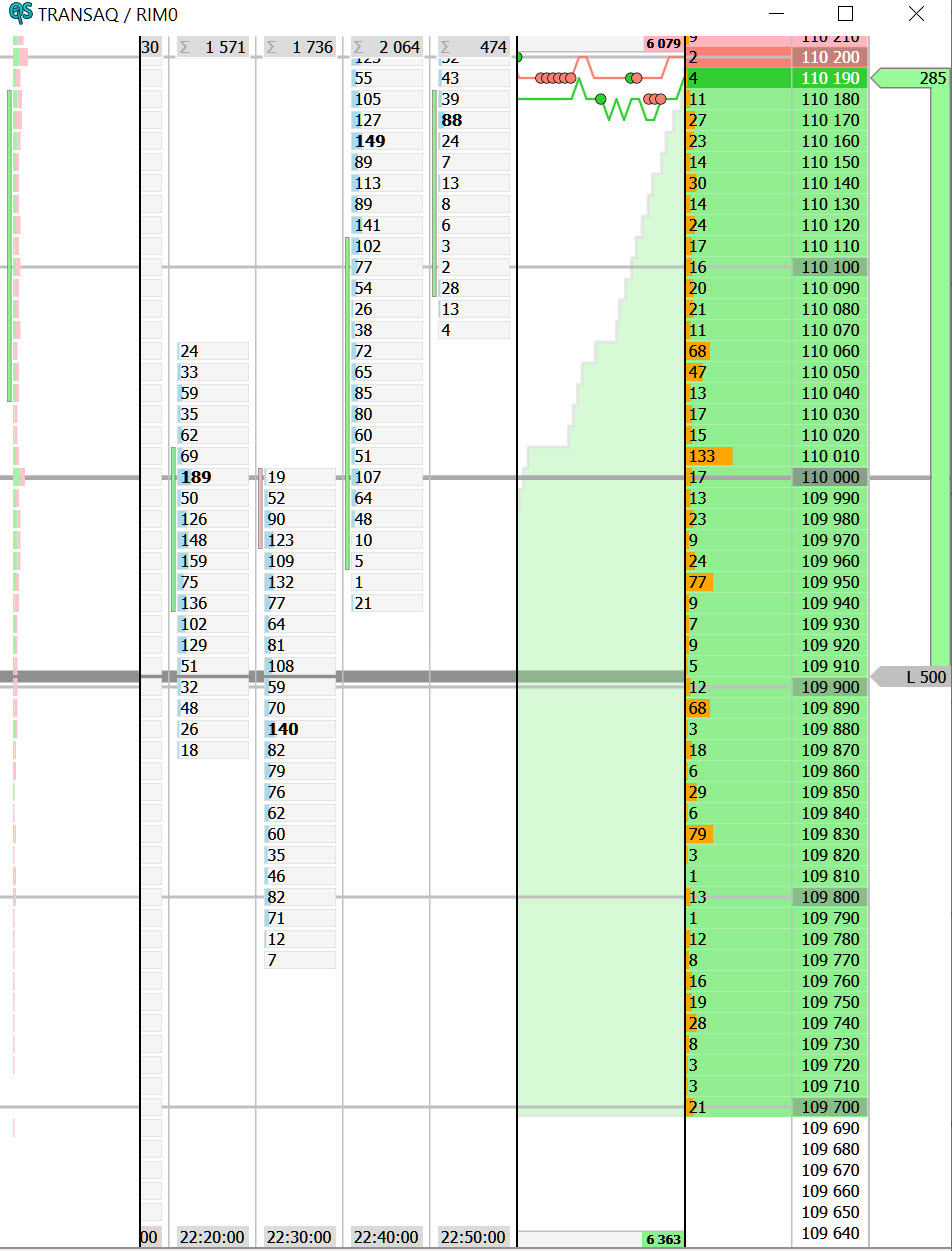This screenshot has width=952, height=1251.
Task: Maximize the TRANSAQ / RIM0 window
Action: coord(845,14)
